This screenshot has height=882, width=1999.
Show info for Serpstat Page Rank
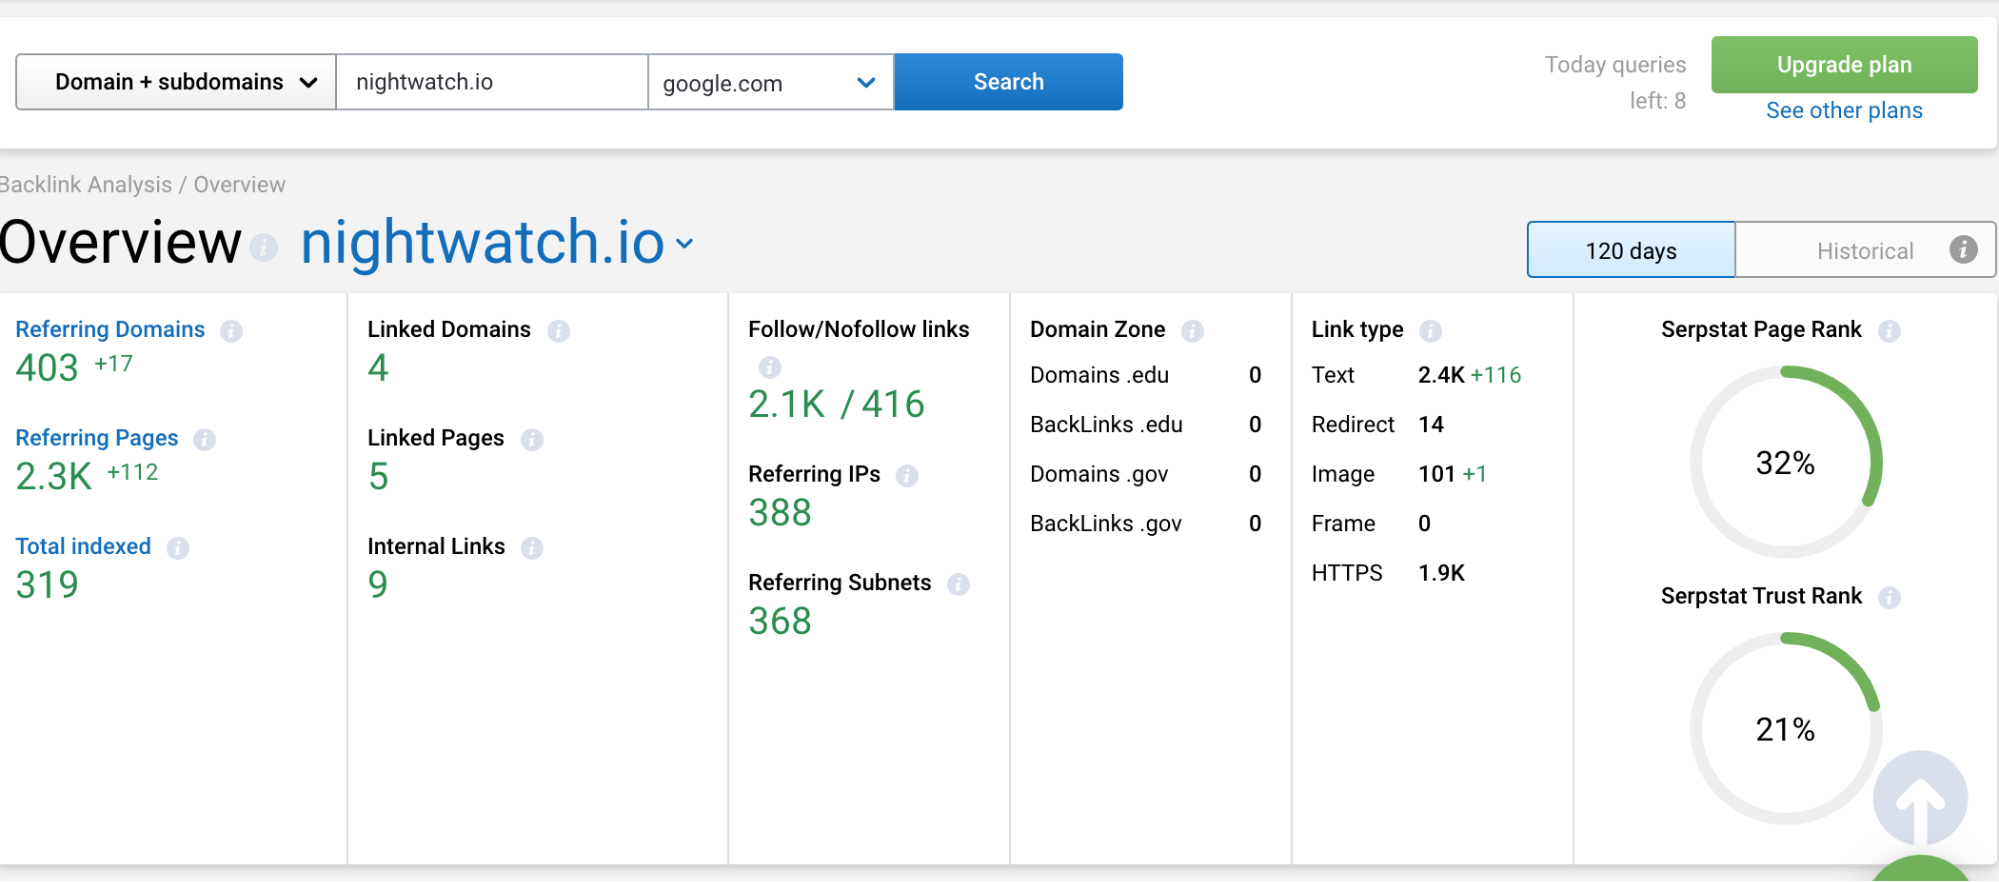(x=1889, y=331)
